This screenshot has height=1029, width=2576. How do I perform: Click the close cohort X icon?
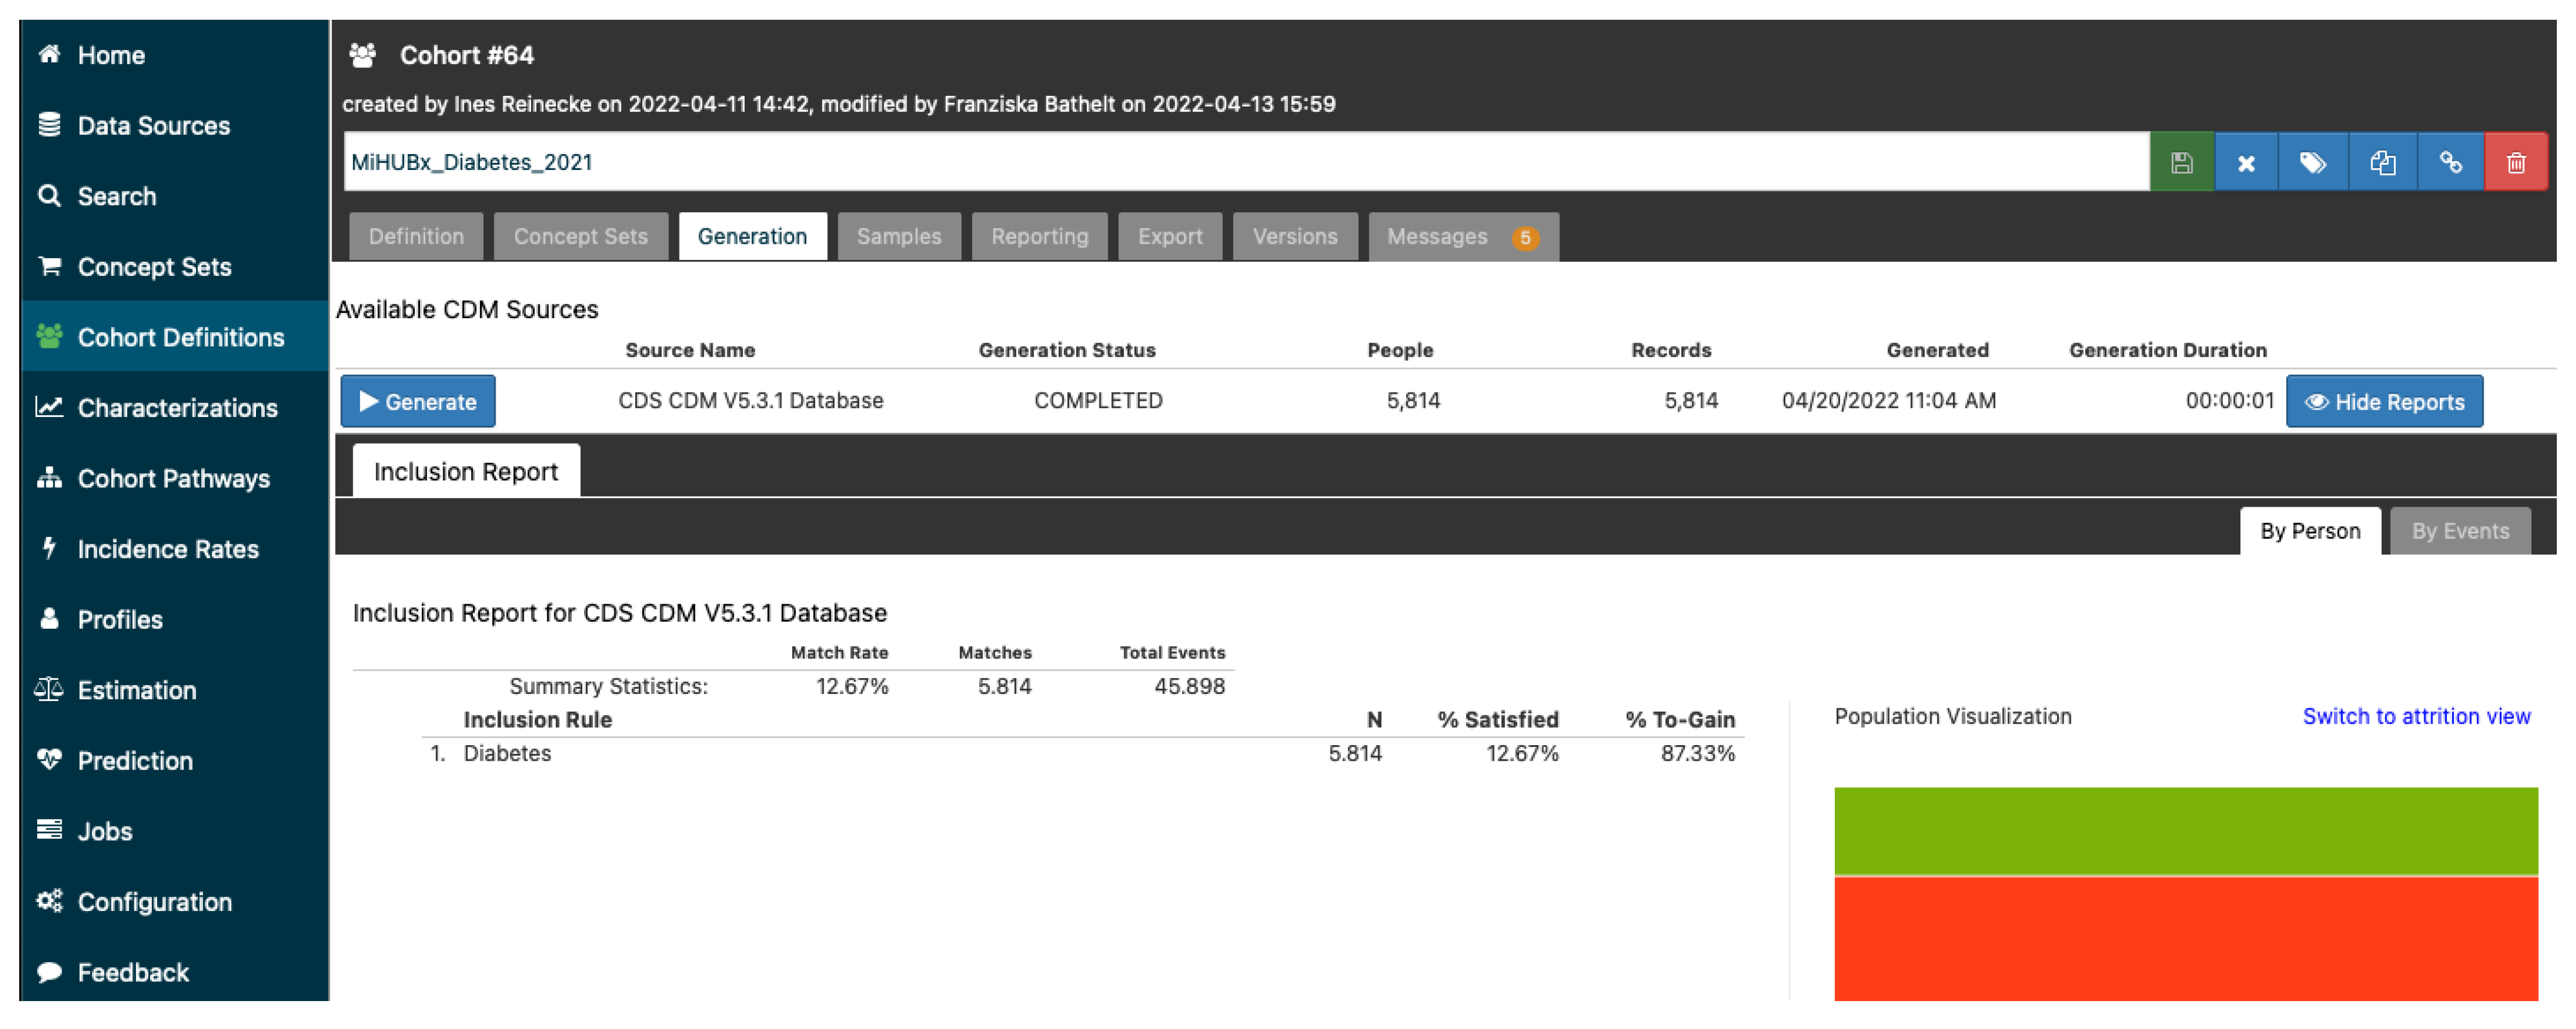(2246, 162)
